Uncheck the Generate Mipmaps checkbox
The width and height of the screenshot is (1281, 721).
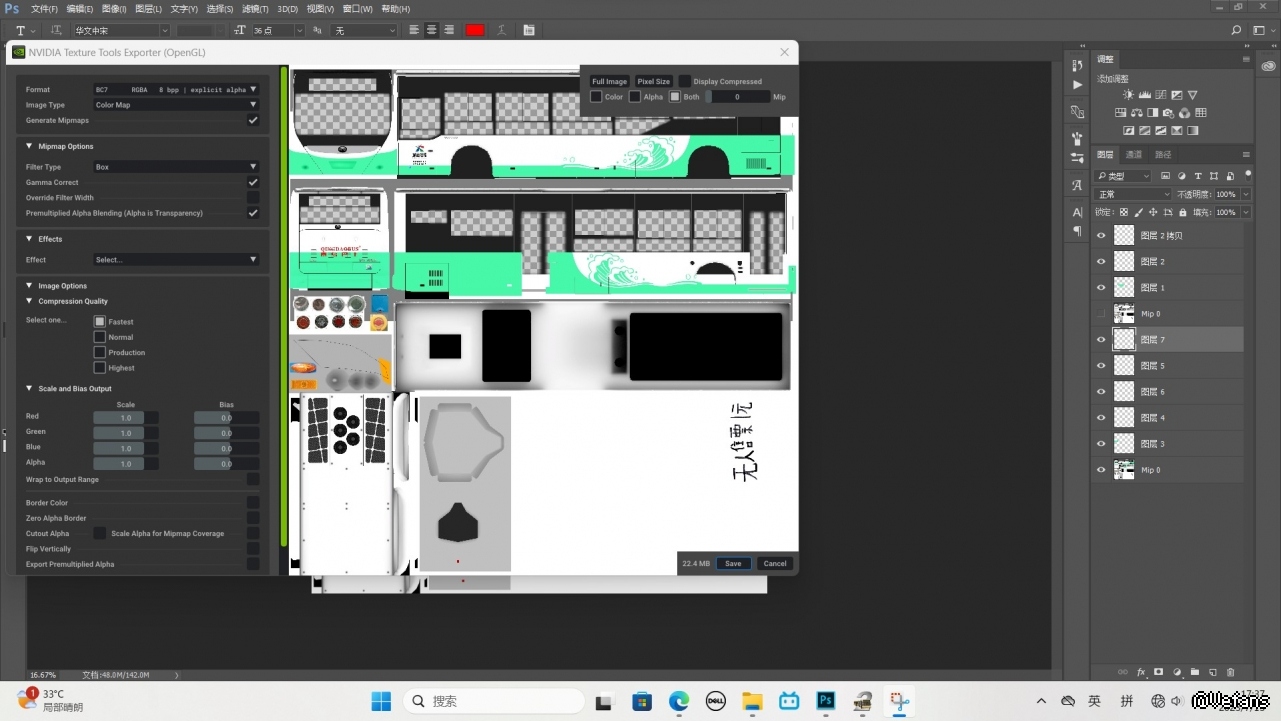click(253, 120)
